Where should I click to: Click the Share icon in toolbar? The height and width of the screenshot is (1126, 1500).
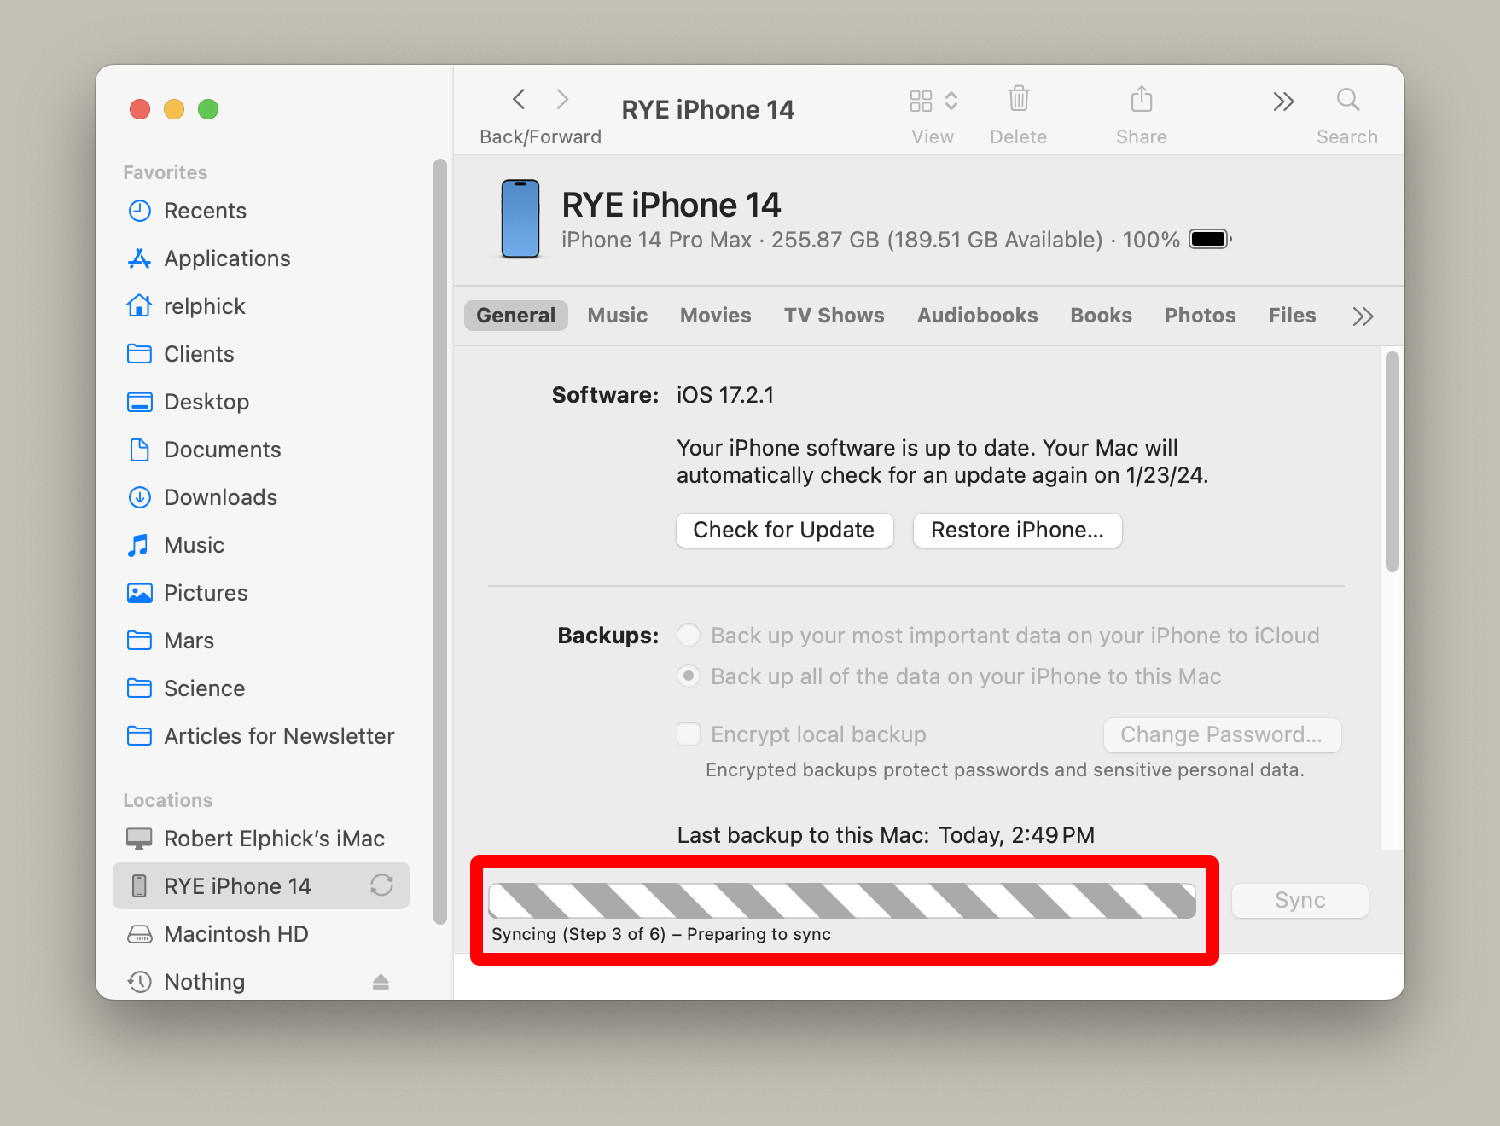[x=1141, y=98]
